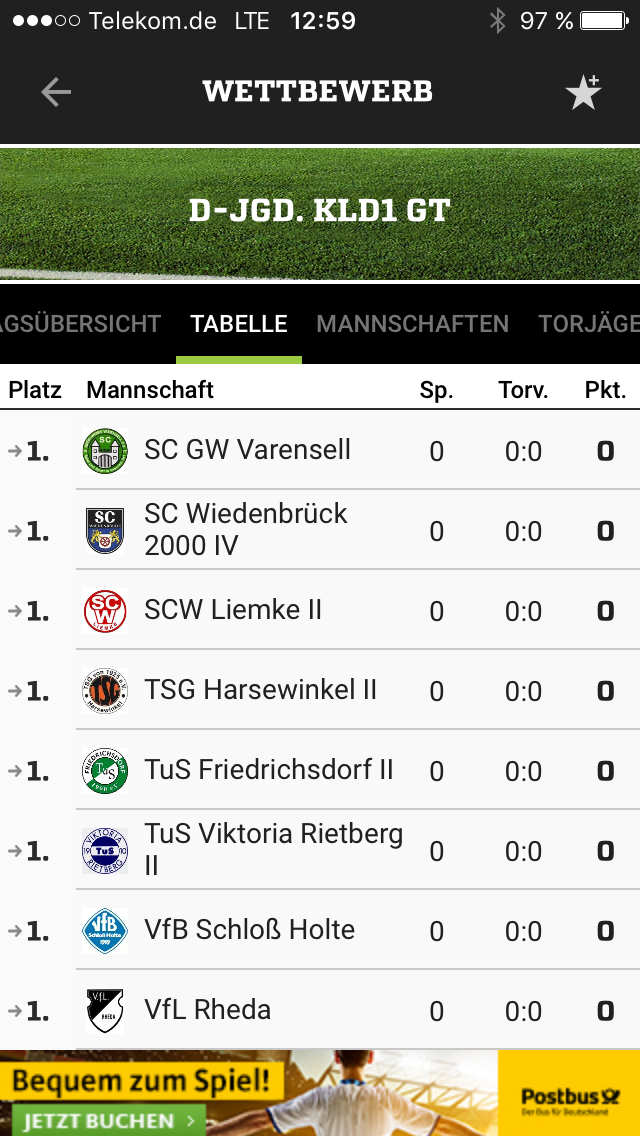Viewport: 640px width, 1136px height.
Task: Tap the VfB Schloß Holte crest
Action: tap(105, 931)
